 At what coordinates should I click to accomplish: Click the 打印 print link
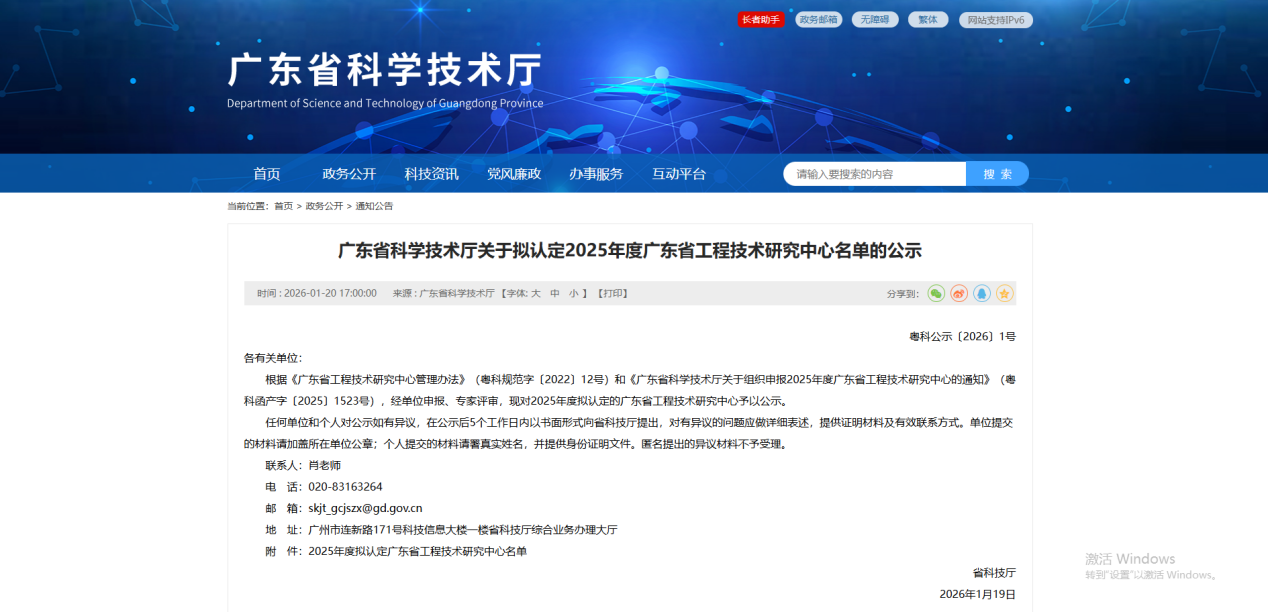[613, 294]
